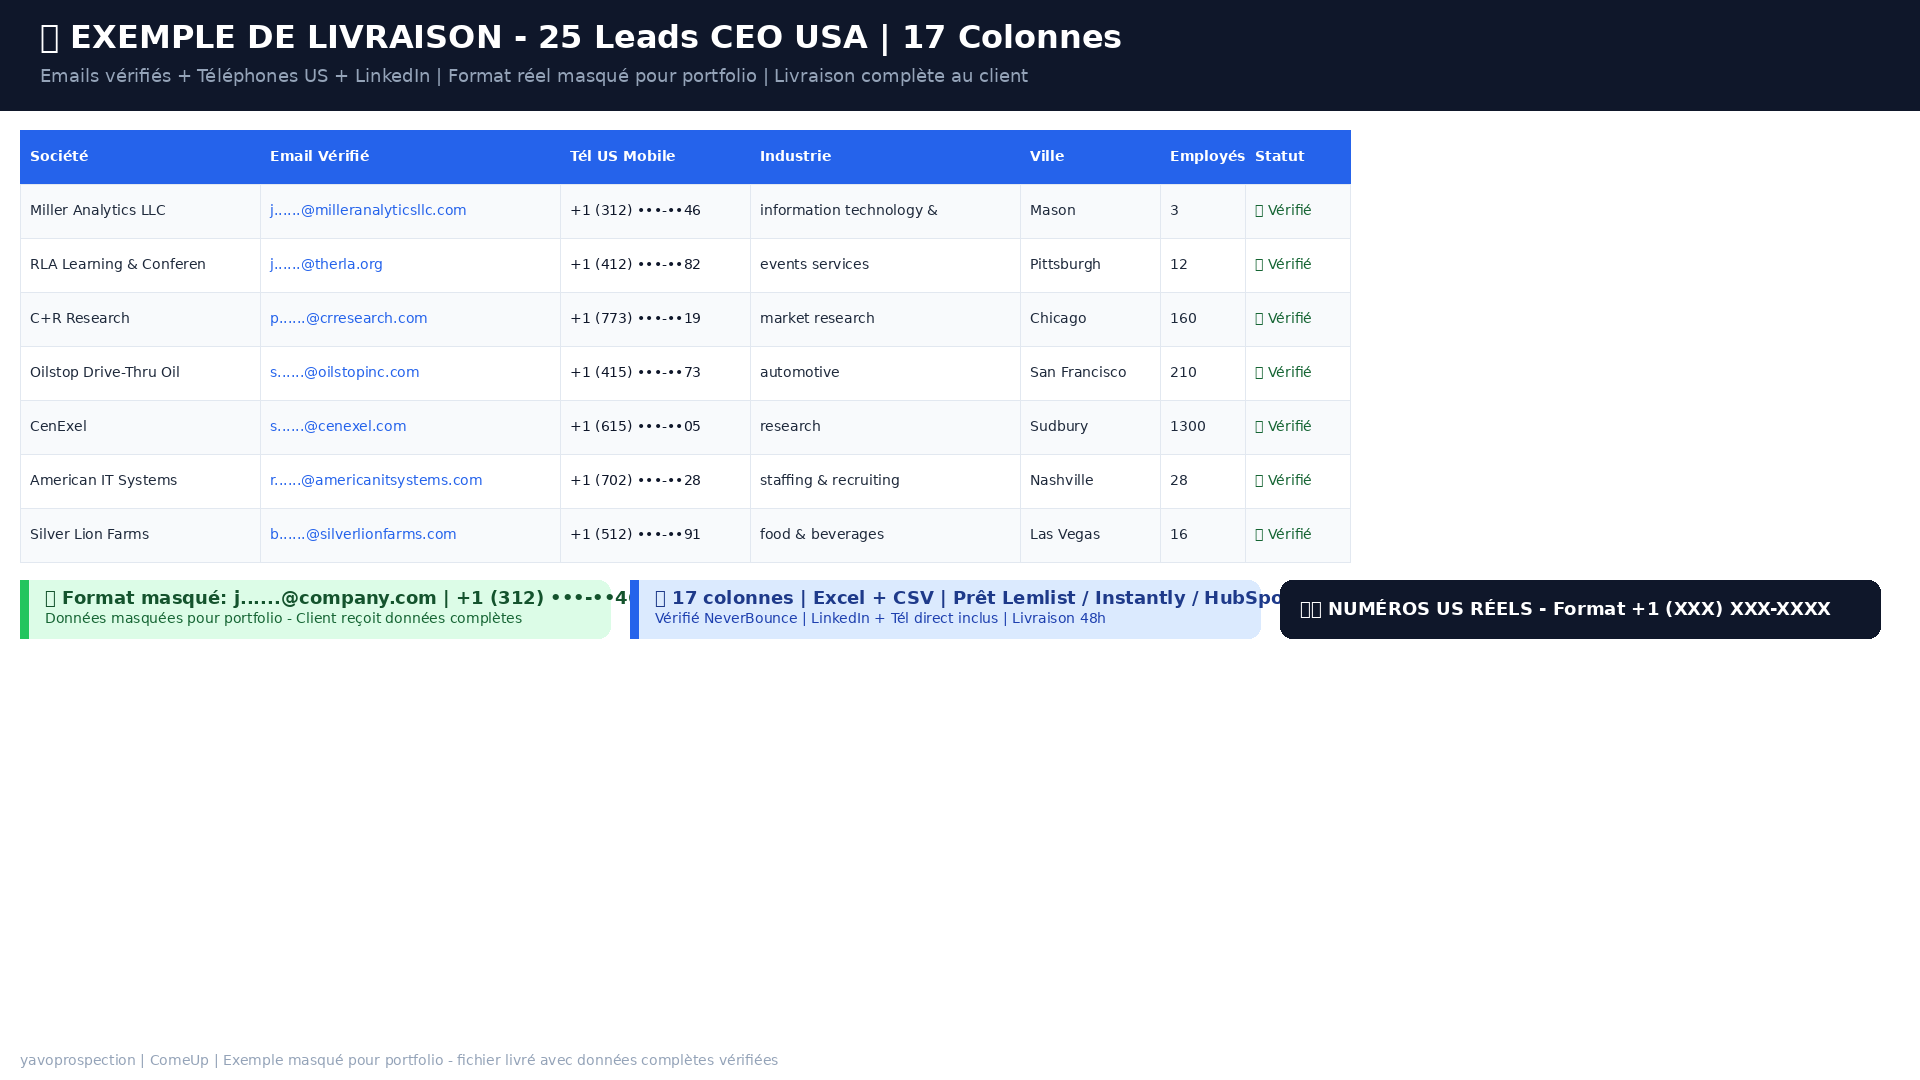The height and width of the screenshot is (1080, 1920).
Task: Click the j......@therla.org email link
Action: tap(326, 264)
